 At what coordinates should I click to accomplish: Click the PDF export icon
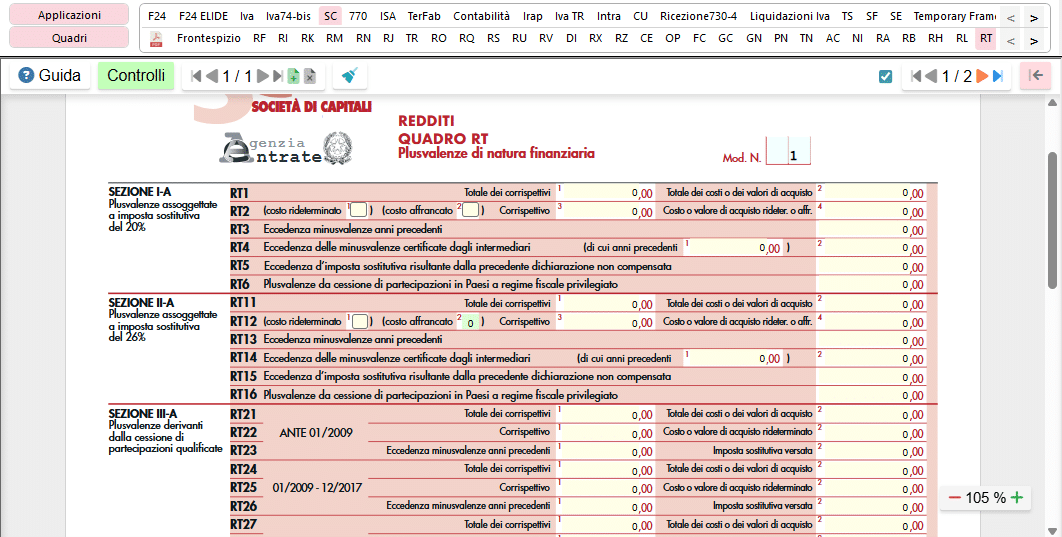click(x=156, y=39)
